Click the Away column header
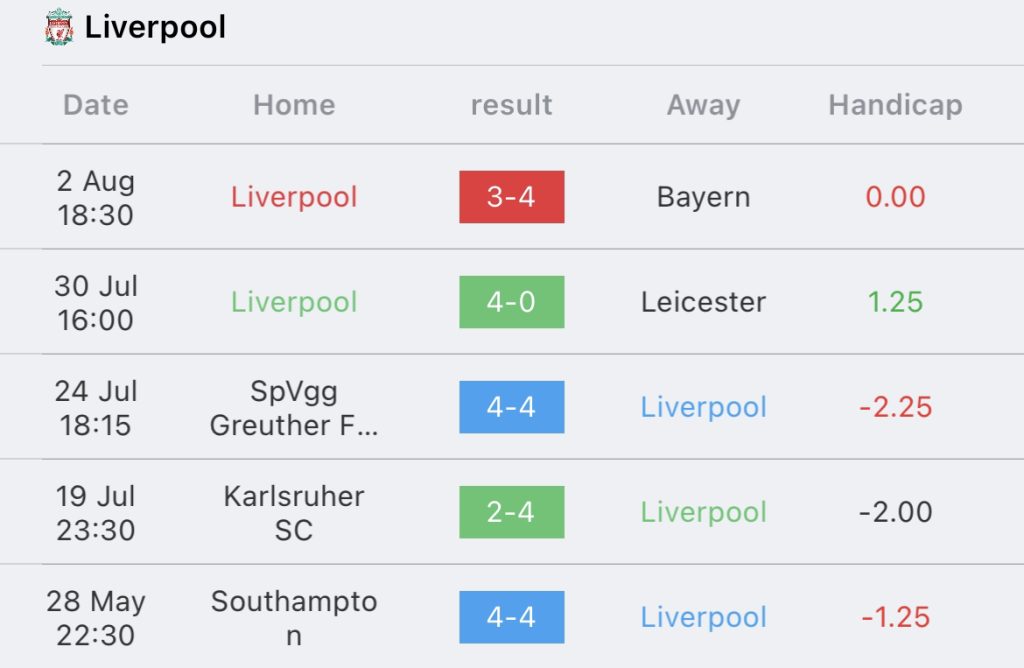1024x668 pixels. pyautogui.click(x=704, y=105)
